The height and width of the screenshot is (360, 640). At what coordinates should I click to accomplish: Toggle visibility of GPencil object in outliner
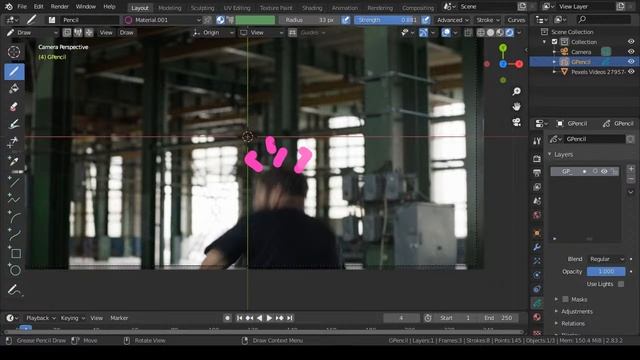631,62
